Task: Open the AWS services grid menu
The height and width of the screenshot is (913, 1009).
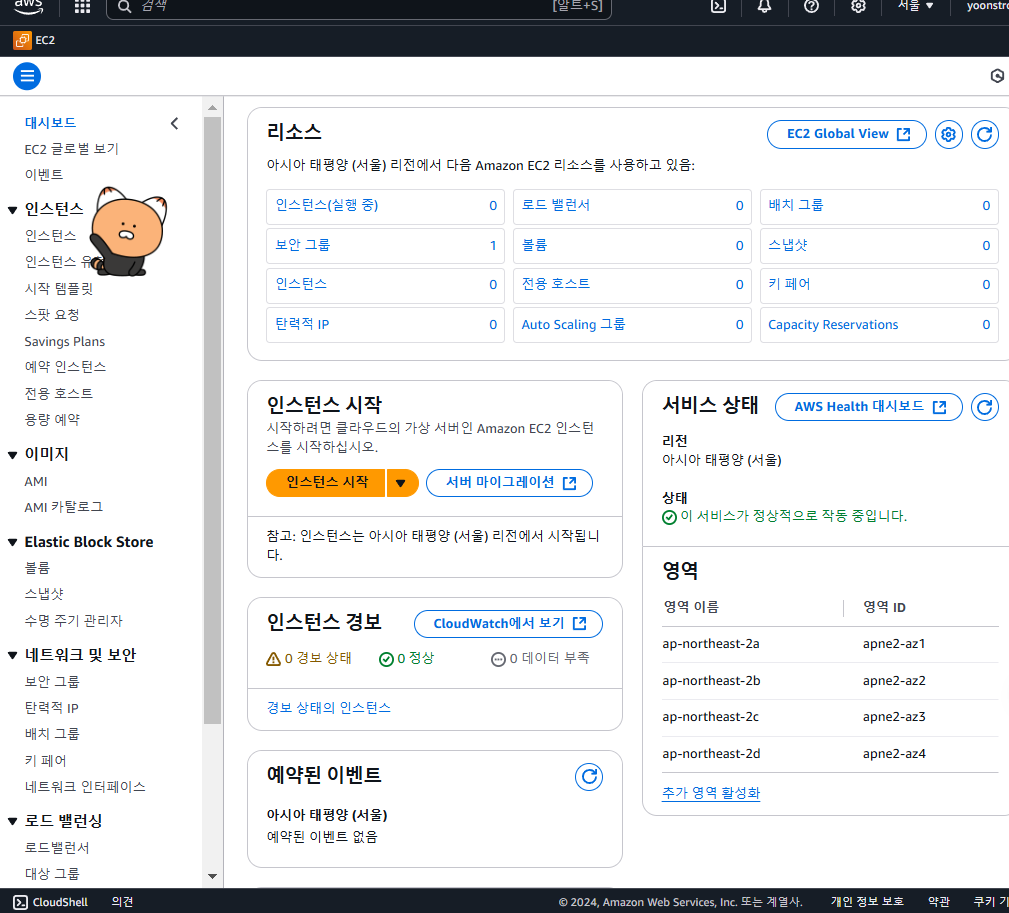Action: [x=82, y=6]
